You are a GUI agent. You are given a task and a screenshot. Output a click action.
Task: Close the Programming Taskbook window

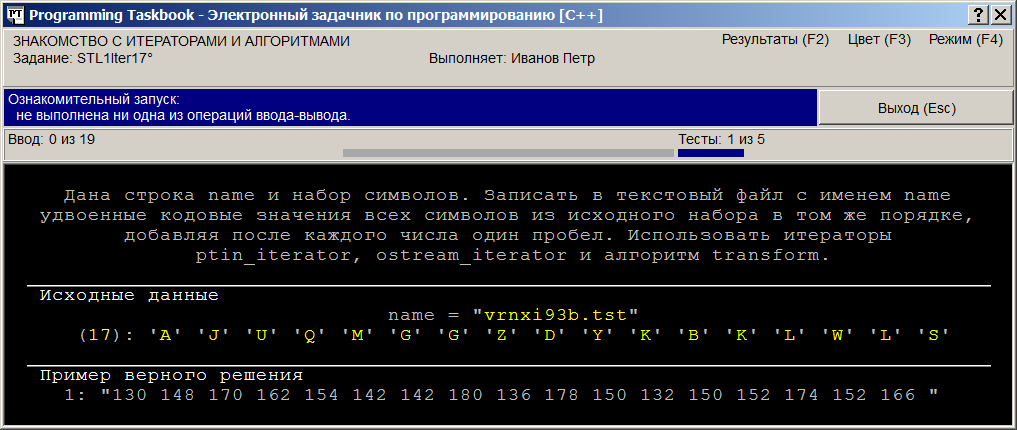click(999, 15)
